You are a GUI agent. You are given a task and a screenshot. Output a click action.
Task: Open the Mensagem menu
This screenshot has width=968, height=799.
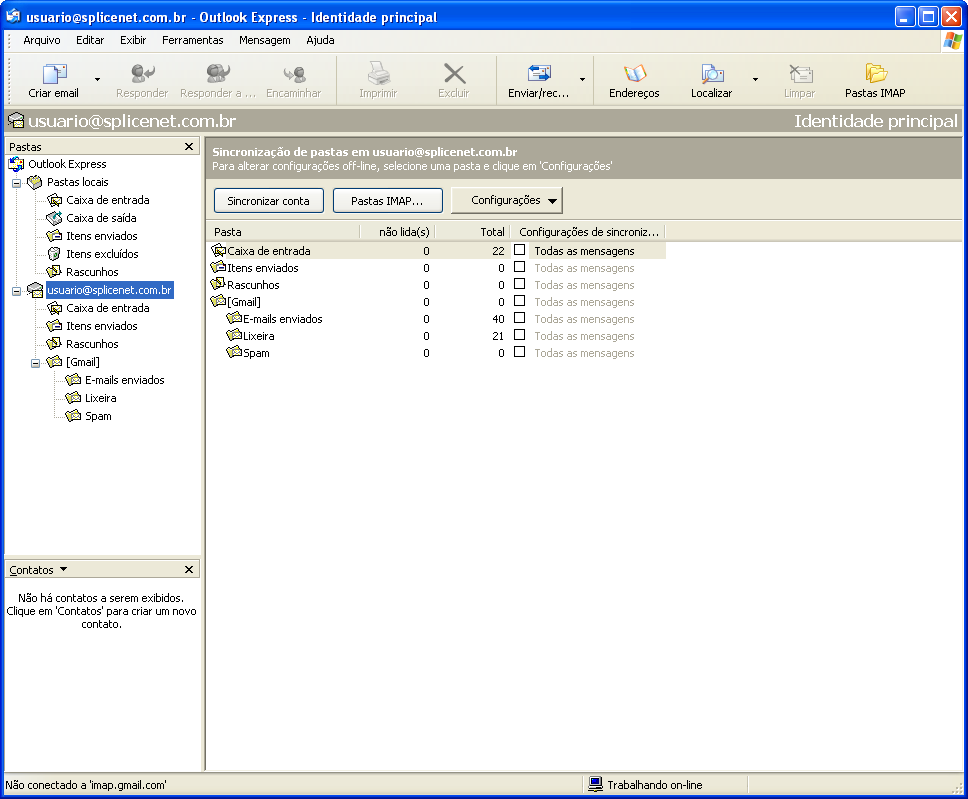click(x=265, y=40)
